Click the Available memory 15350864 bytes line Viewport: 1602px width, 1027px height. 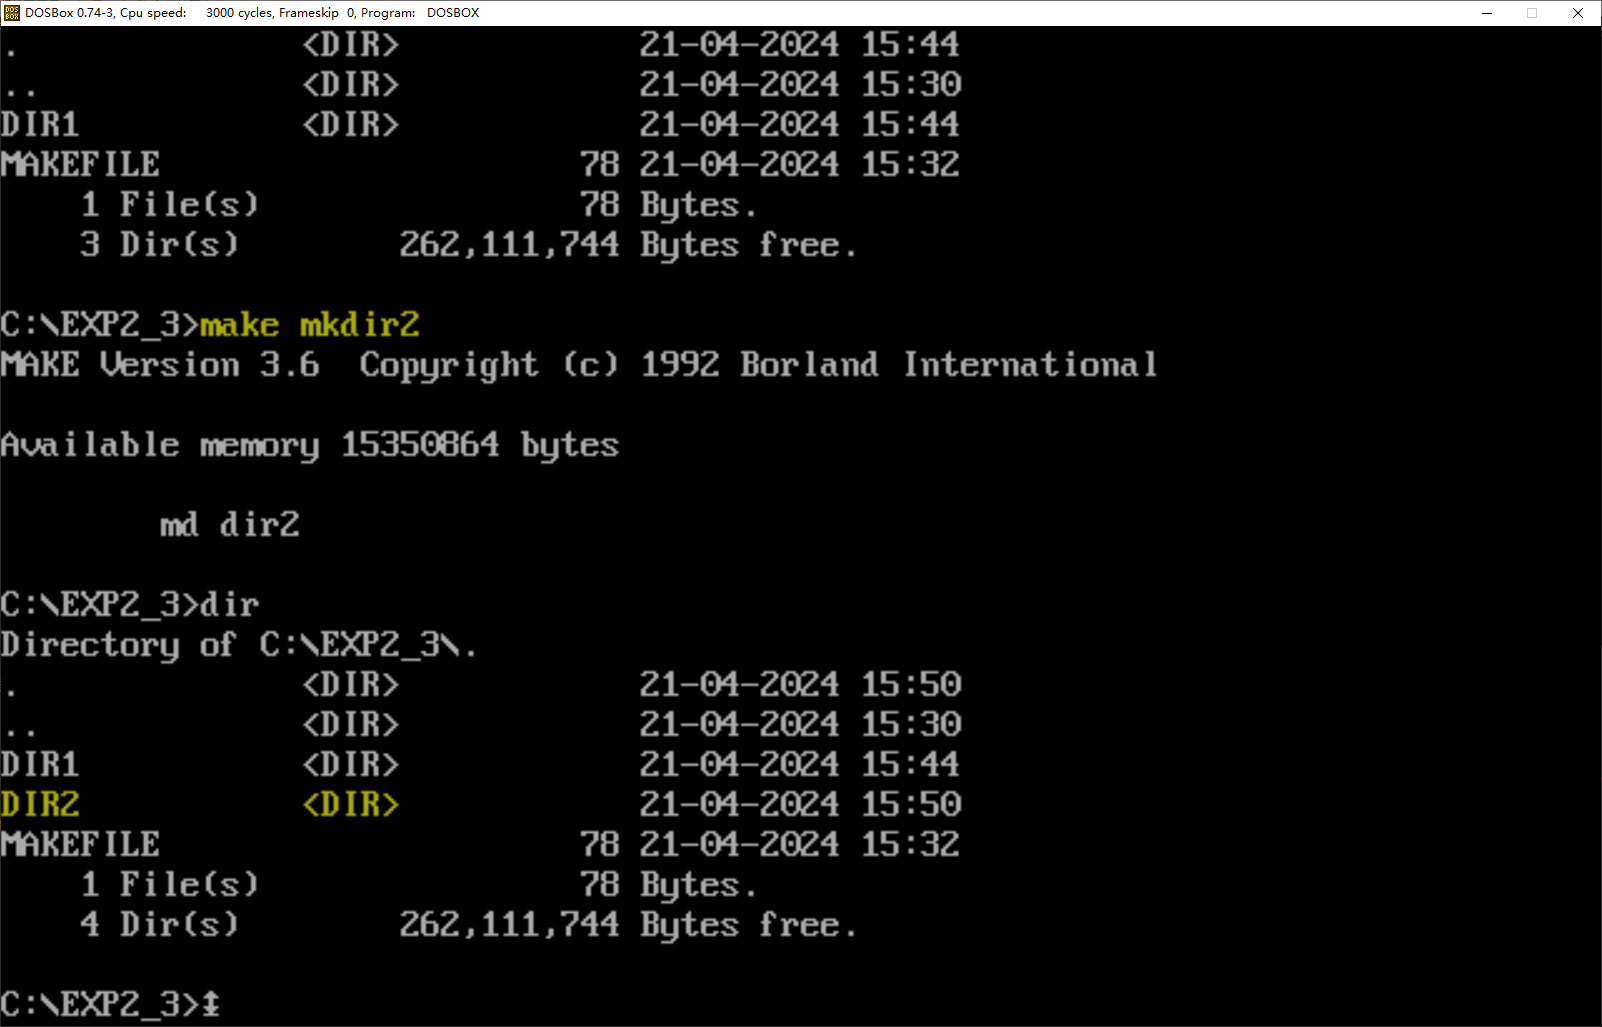(310, 444)
